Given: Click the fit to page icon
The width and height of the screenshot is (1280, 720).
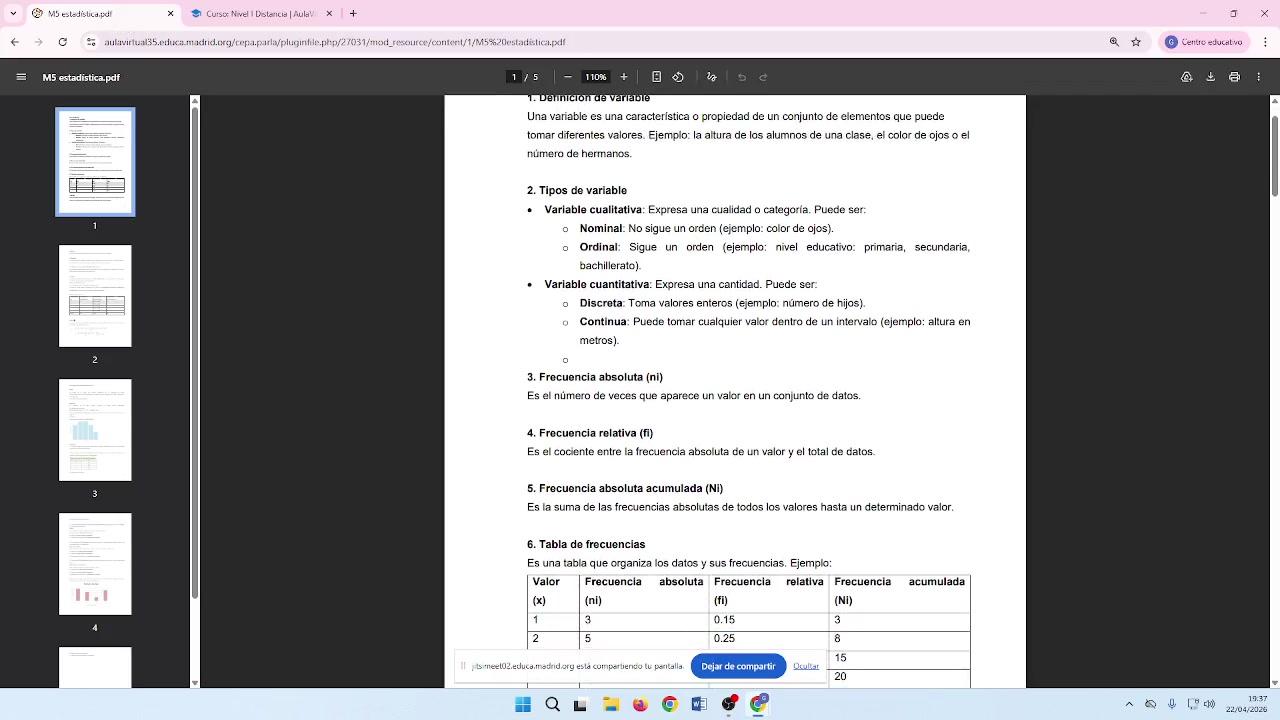Looking at the screenshot, I should coord(656,77).
